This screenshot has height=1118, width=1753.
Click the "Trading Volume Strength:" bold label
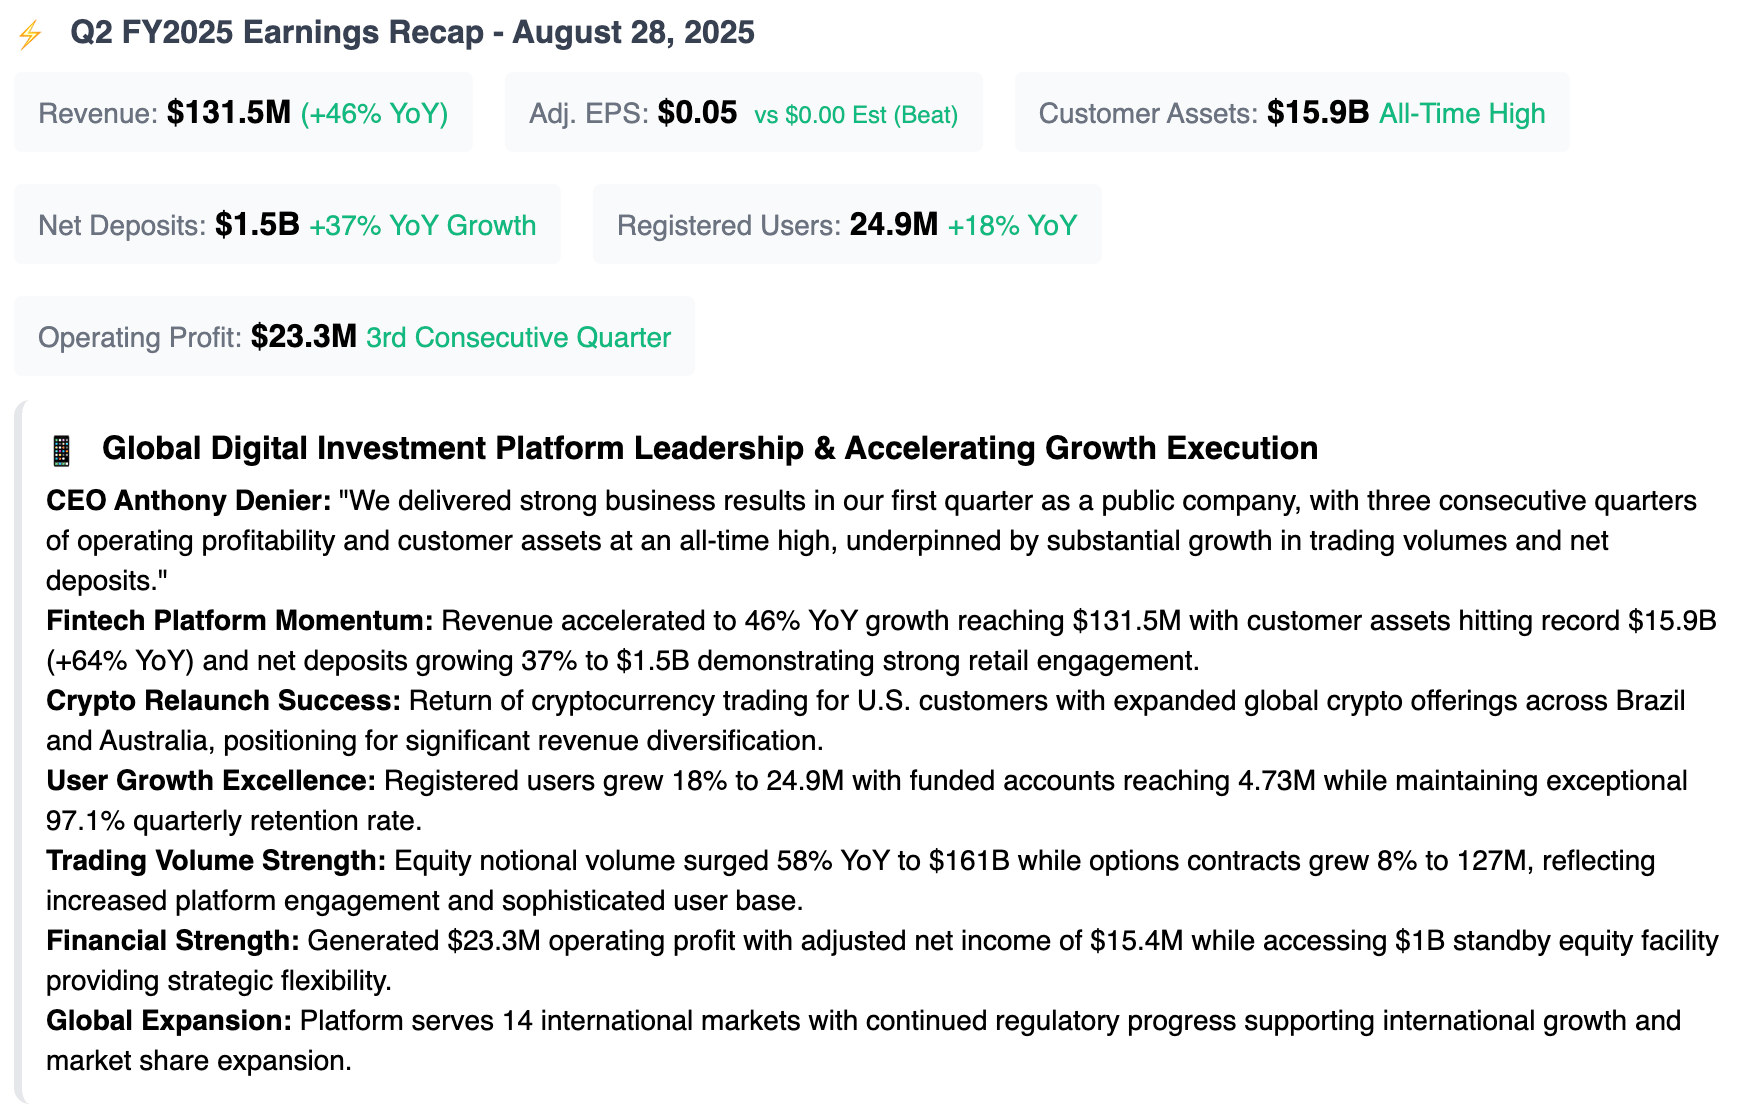[x=216, y=860]
